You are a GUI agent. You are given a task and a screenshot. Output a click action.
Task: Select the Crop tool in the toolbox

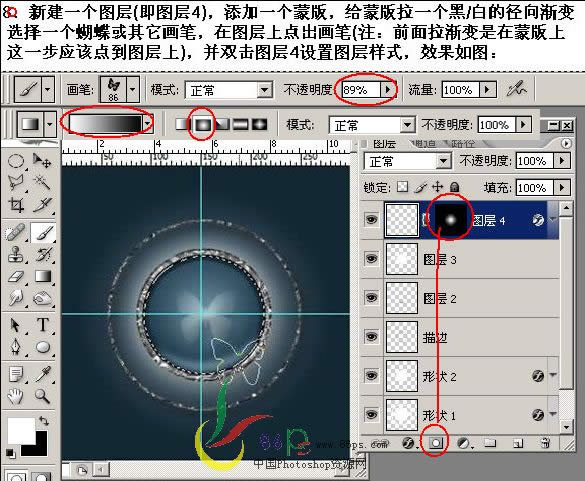(16, 205)
